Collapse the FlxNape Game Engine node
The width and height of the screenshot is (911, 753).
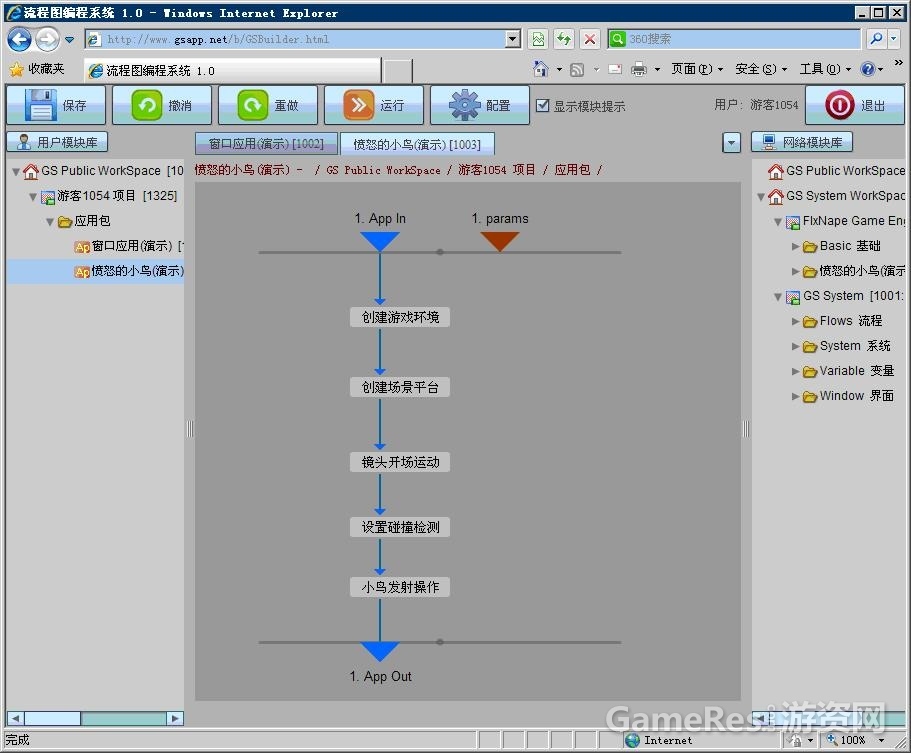(x=777, y=221)
